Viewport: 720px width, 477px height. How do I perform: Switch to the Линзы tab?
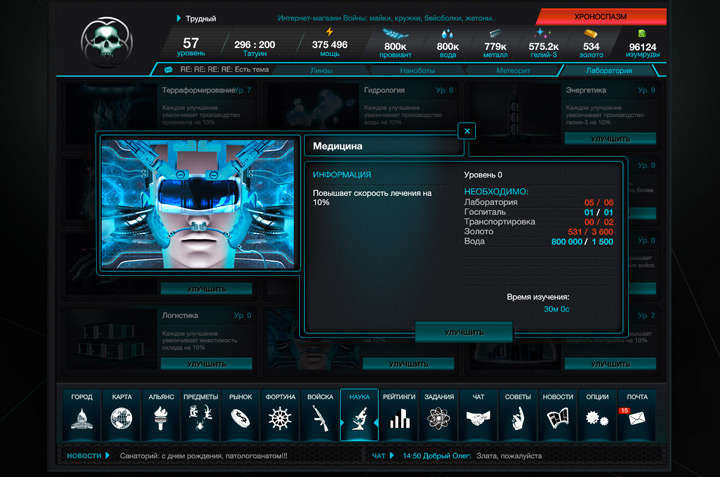[x=321, y=70]
